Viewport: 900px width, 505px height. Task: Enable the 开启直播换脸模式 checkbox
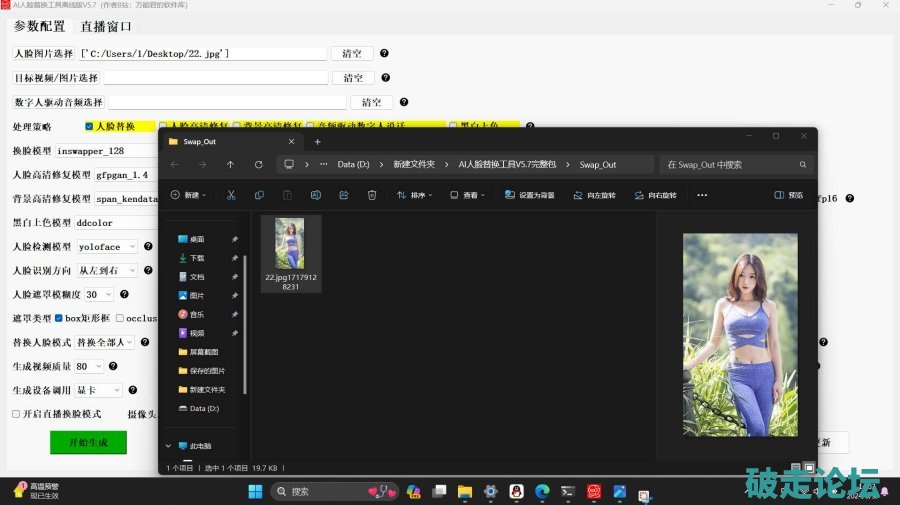tap(16, 413)
